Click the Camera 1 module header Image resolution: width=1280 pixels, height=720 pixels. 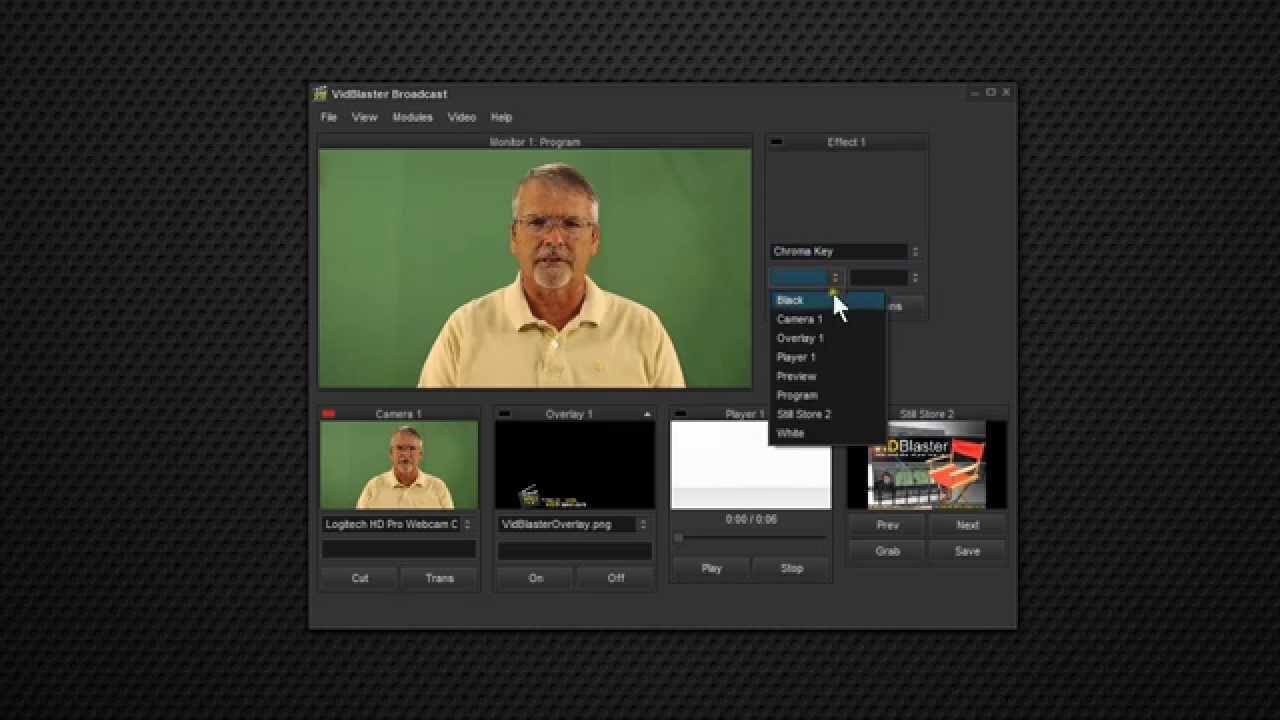point(398,414)
